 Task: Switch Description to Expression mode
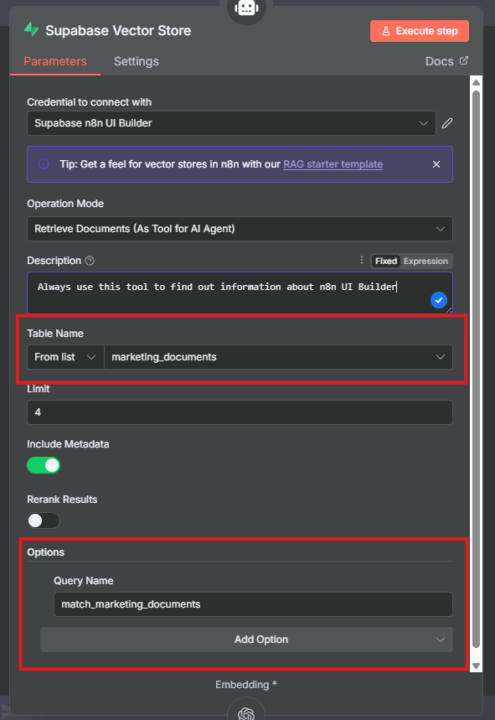(426, 261)
